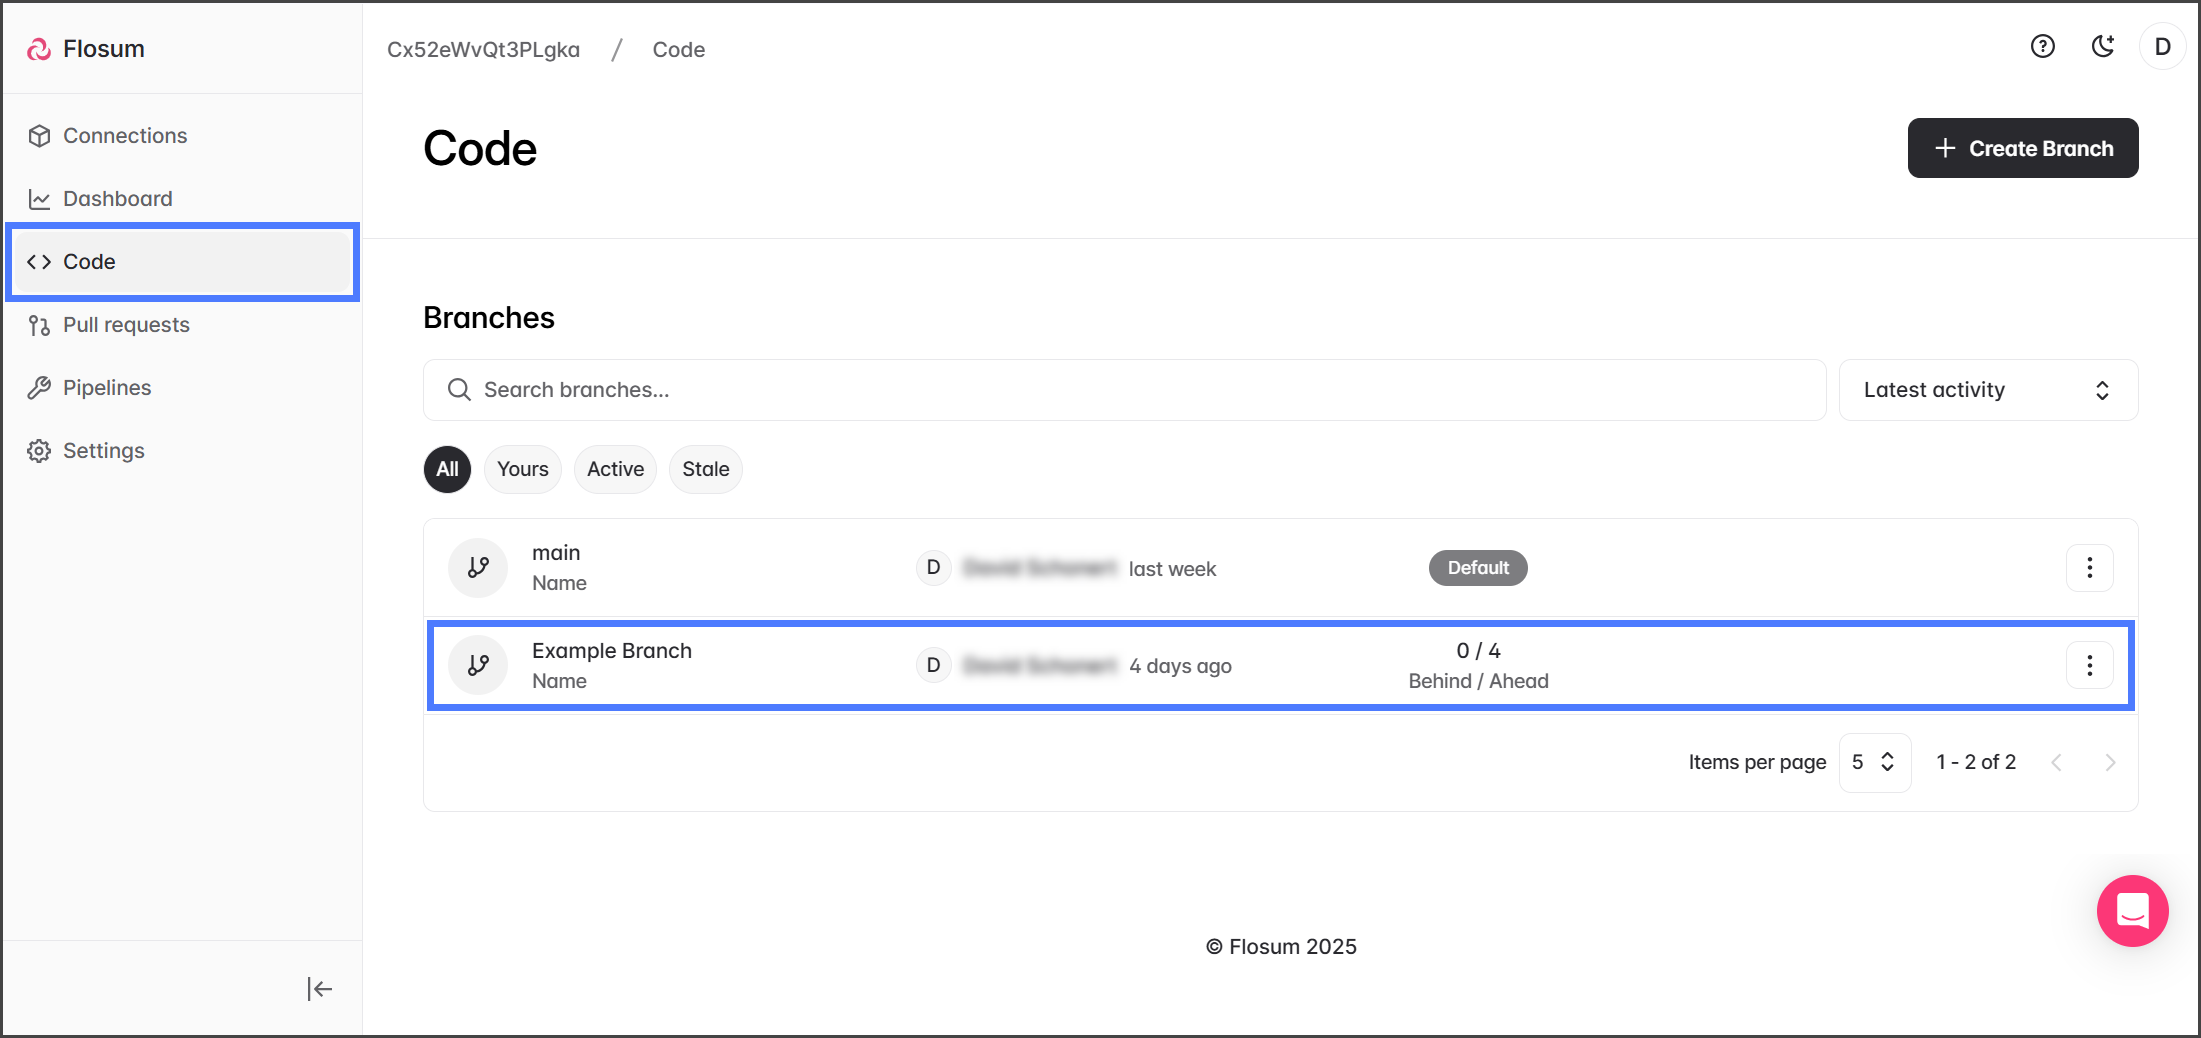Click the Create Branch button
This screenshot has height=1038, width=2201.
tap(2022, 148)
